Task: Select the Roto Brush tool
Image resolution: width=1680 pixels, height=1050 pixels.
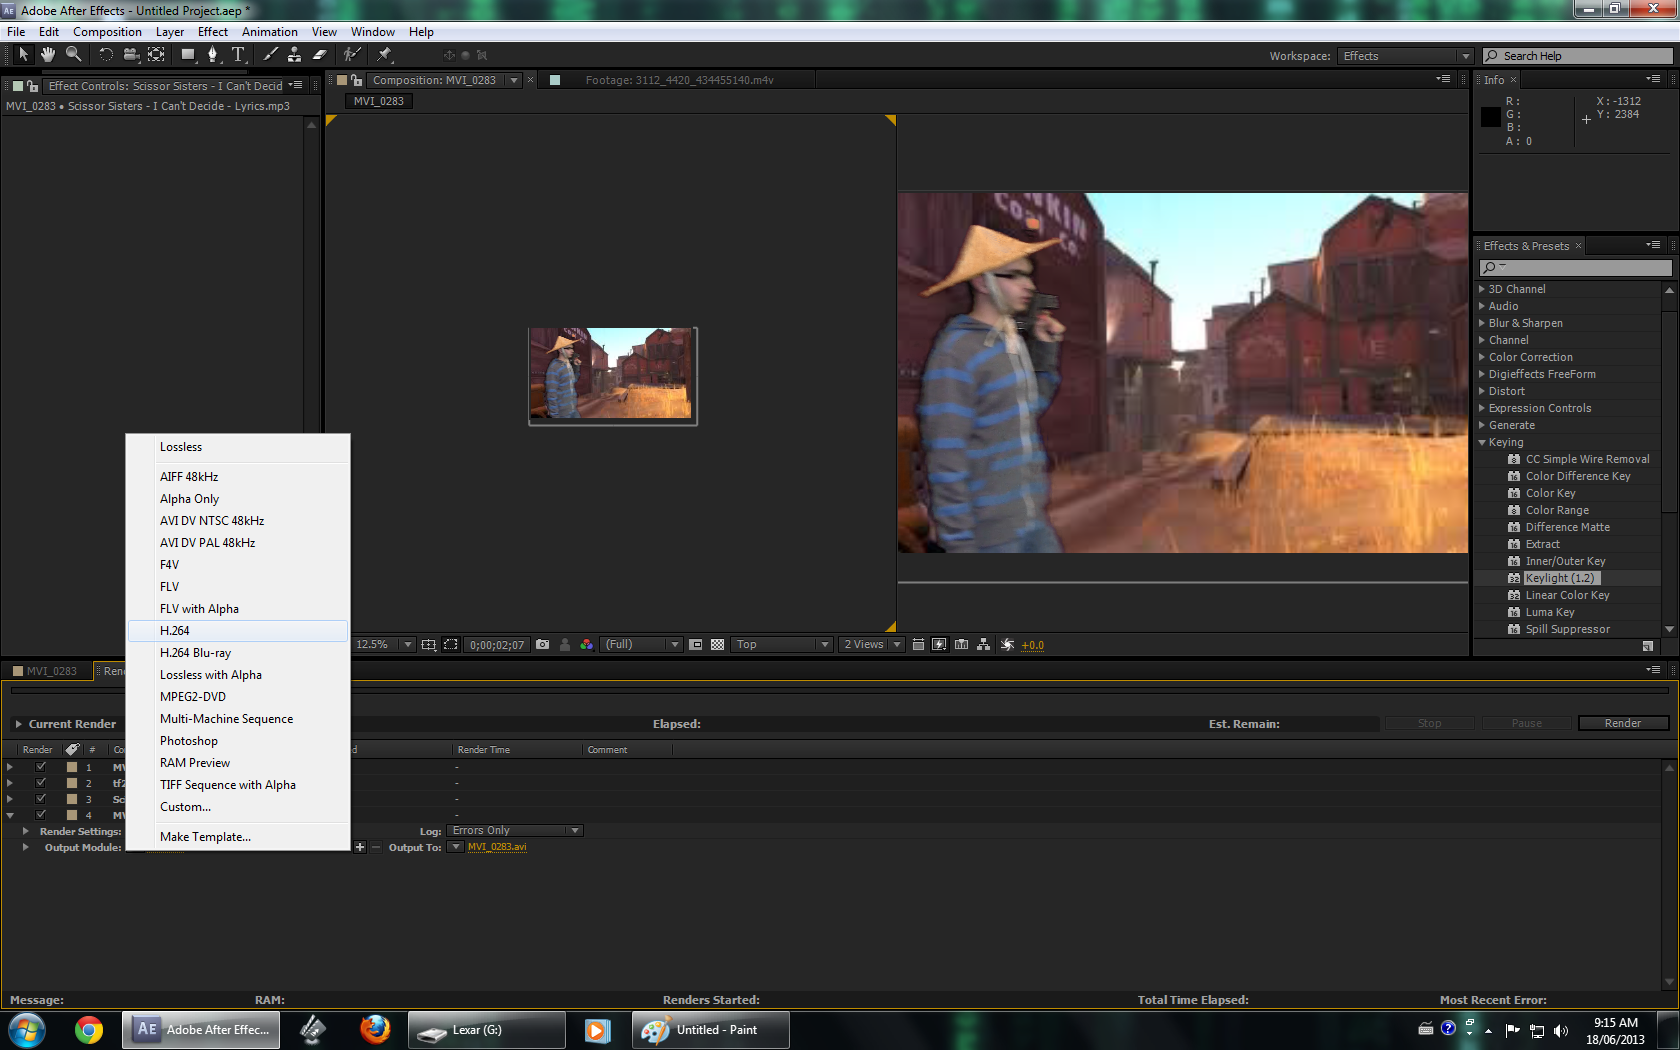Action: tap(352, 55)
